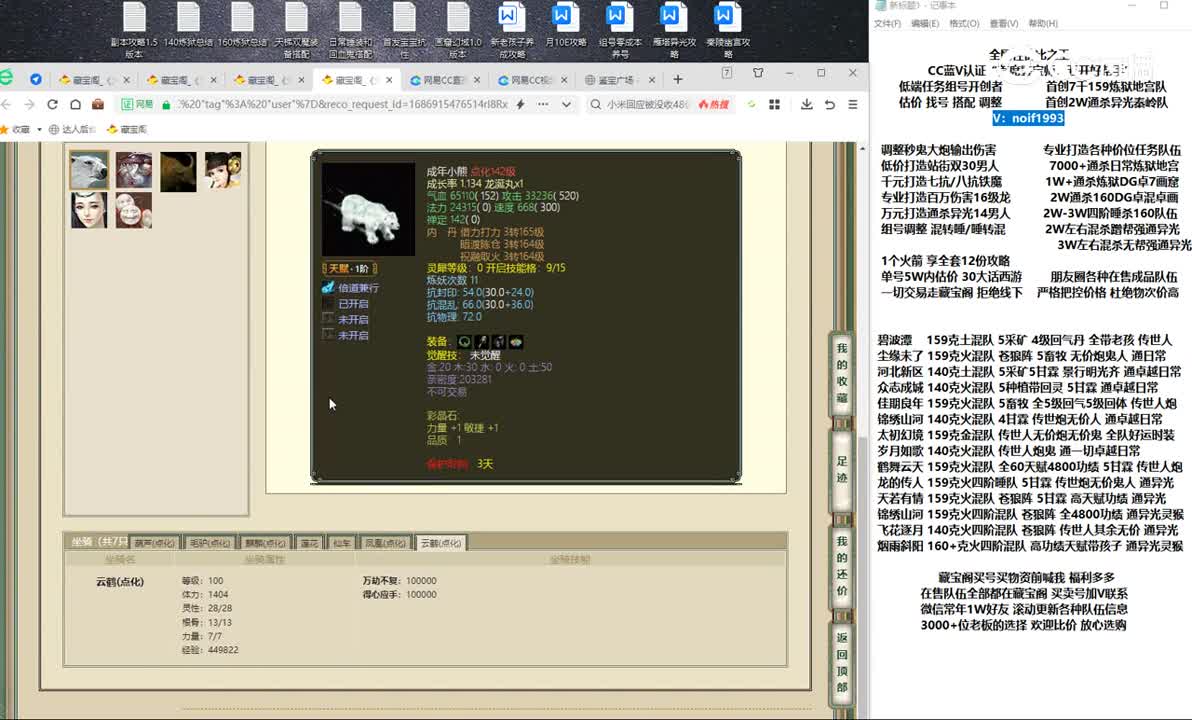Click the 足迹 side button
The width and height of the screenshot is (1192, 720).
click(842, 469)
